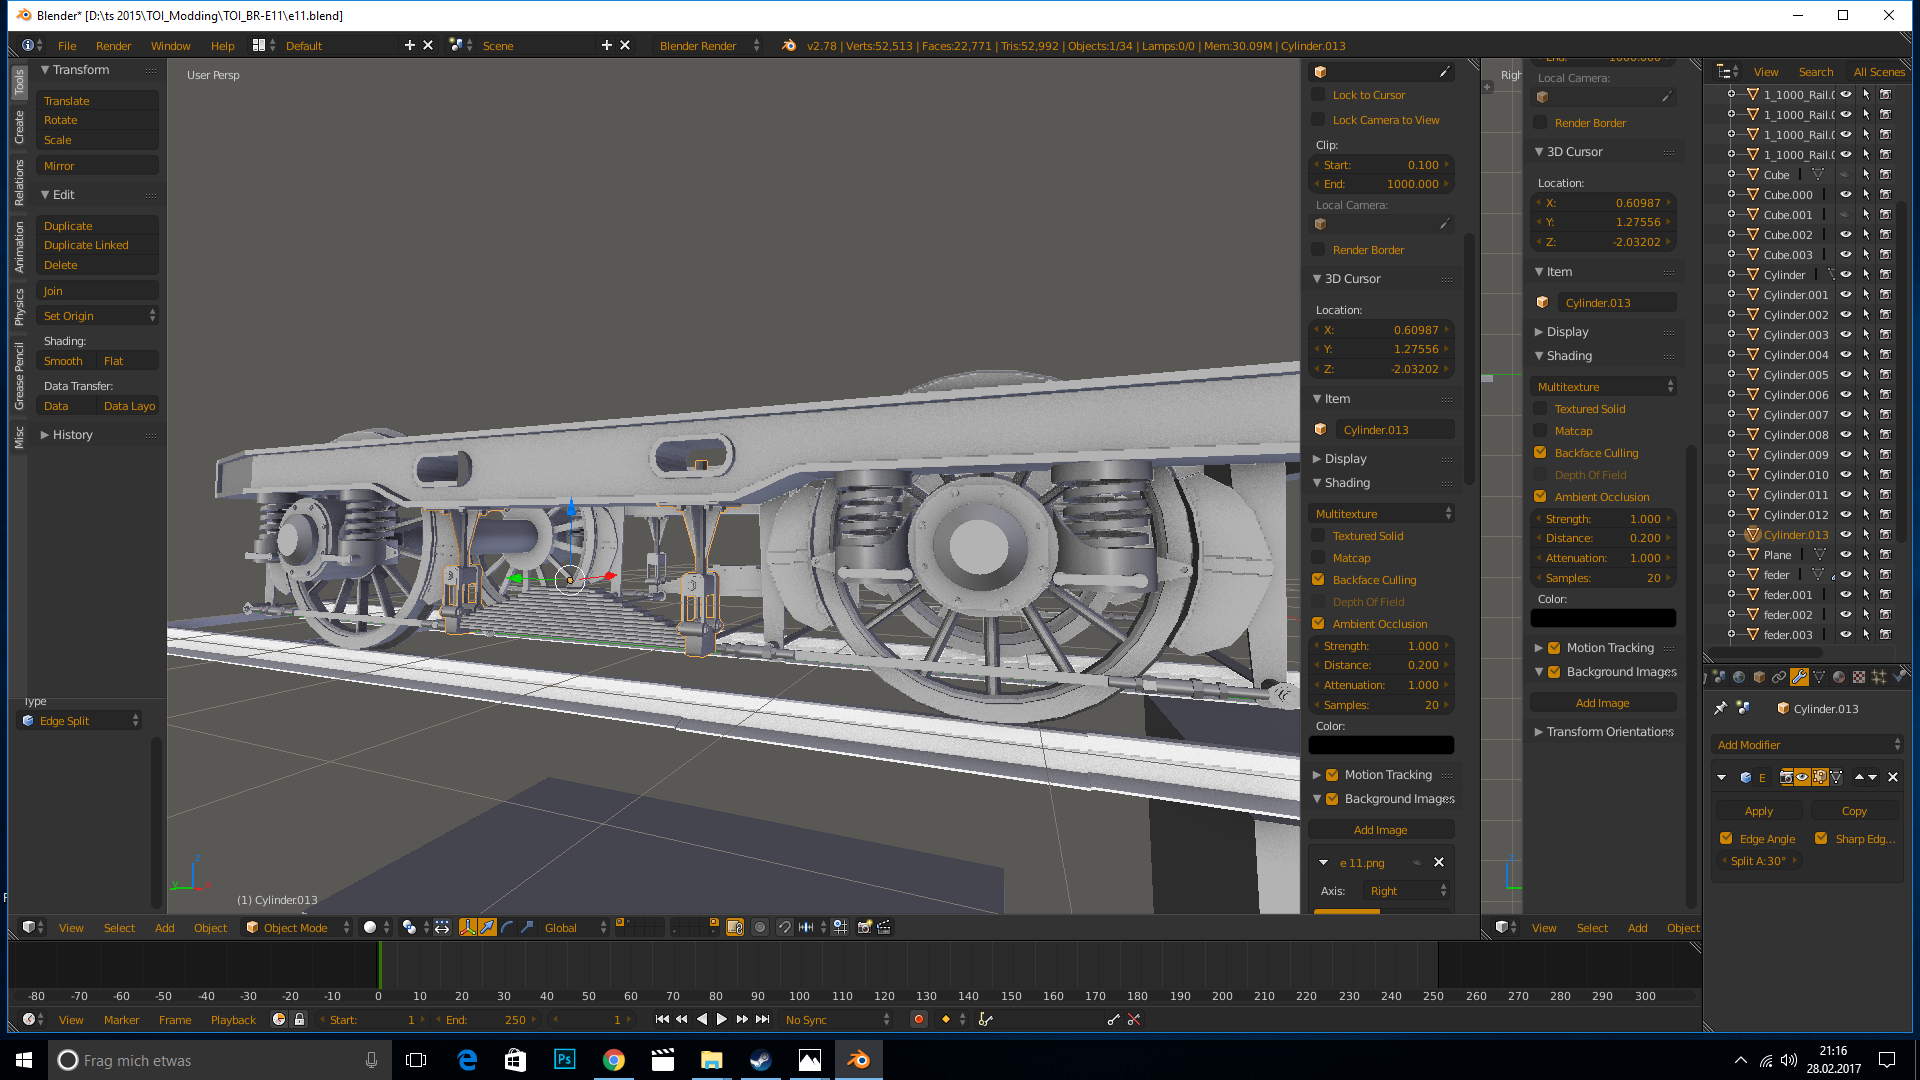Switch to the Create tab in tool shelf
Screen dimensions: 1920x1080
pos(19,127)
